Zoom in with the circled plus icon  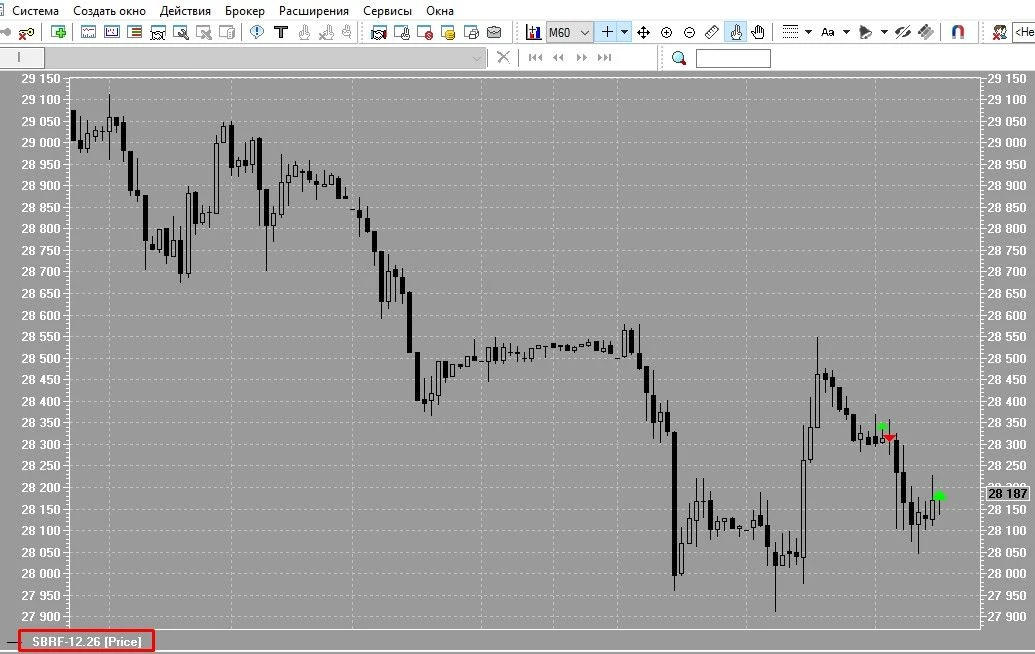coord(666,32)
